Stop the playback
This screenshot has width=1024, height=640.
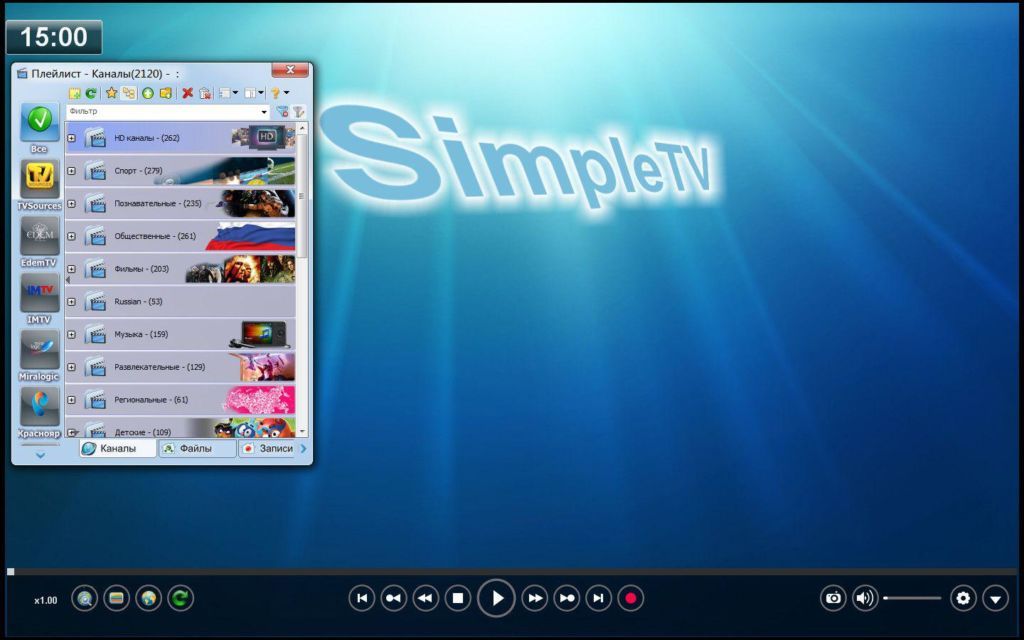coord(458,598)
